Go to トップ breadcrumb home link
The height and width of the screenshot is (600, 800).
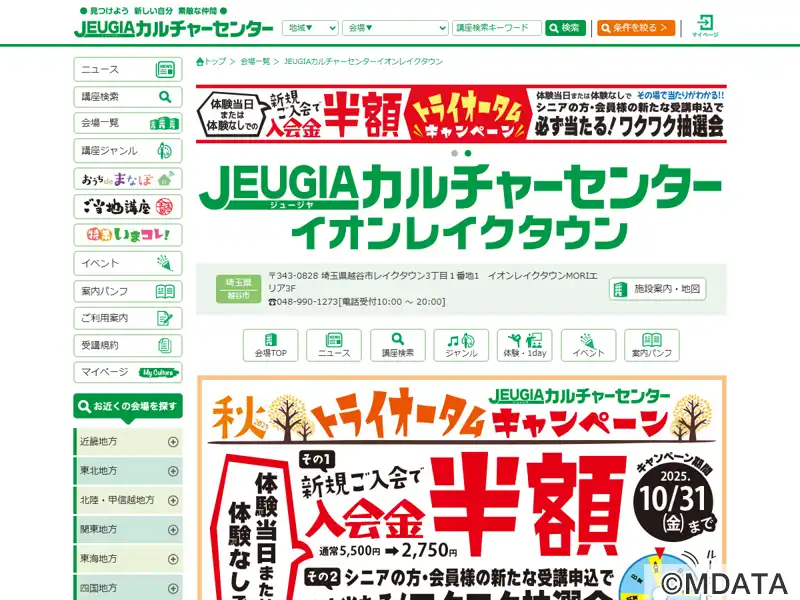211,62
